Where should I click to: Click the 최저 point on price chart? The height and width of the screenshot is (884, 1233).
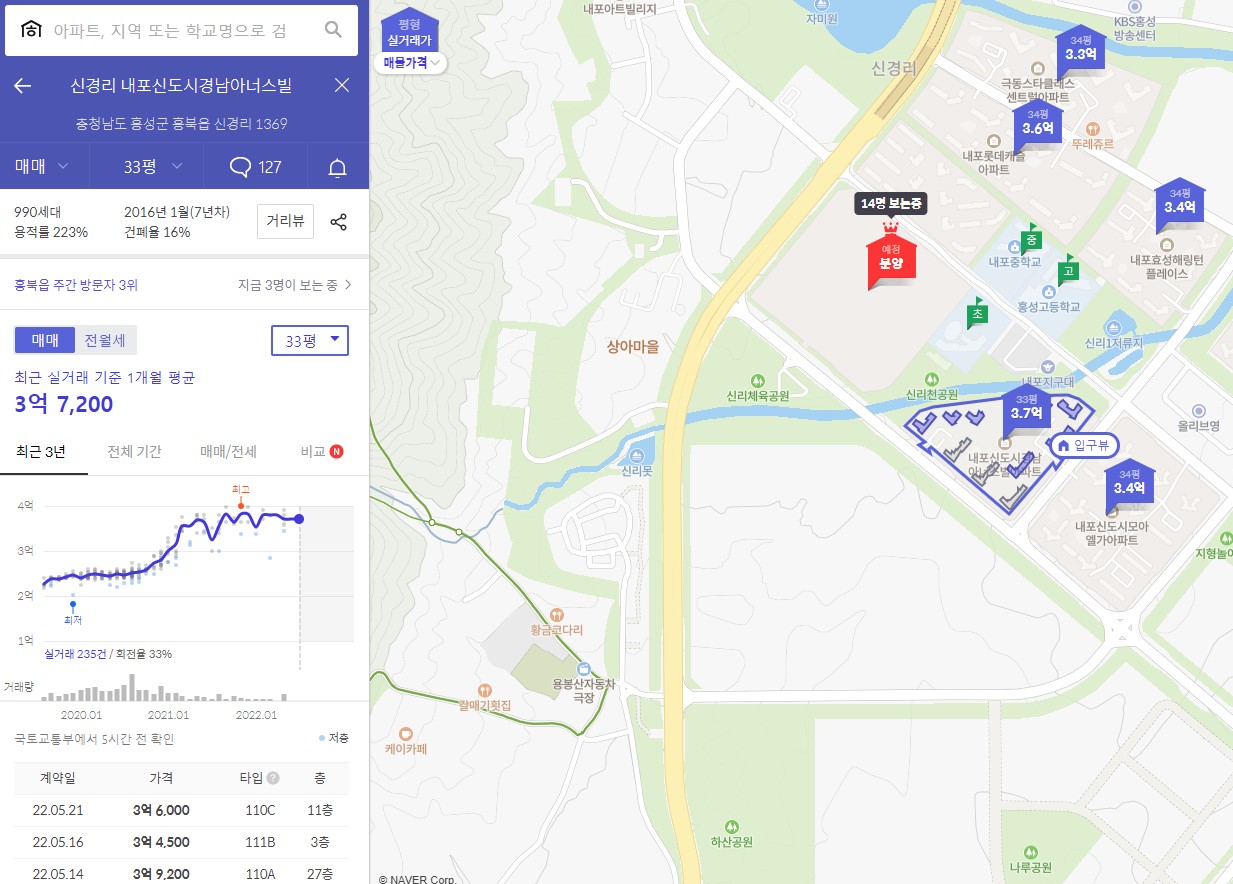(x=72, y=605)
